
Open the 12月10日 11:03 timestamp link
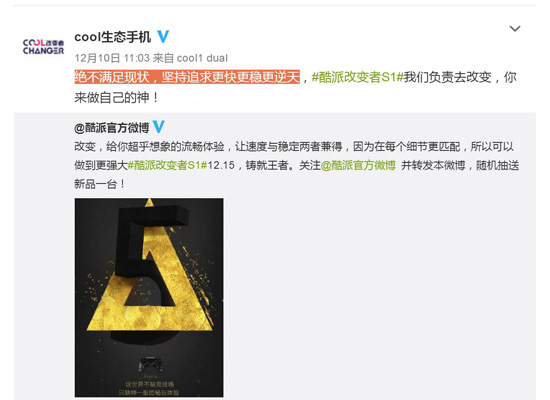112,58
